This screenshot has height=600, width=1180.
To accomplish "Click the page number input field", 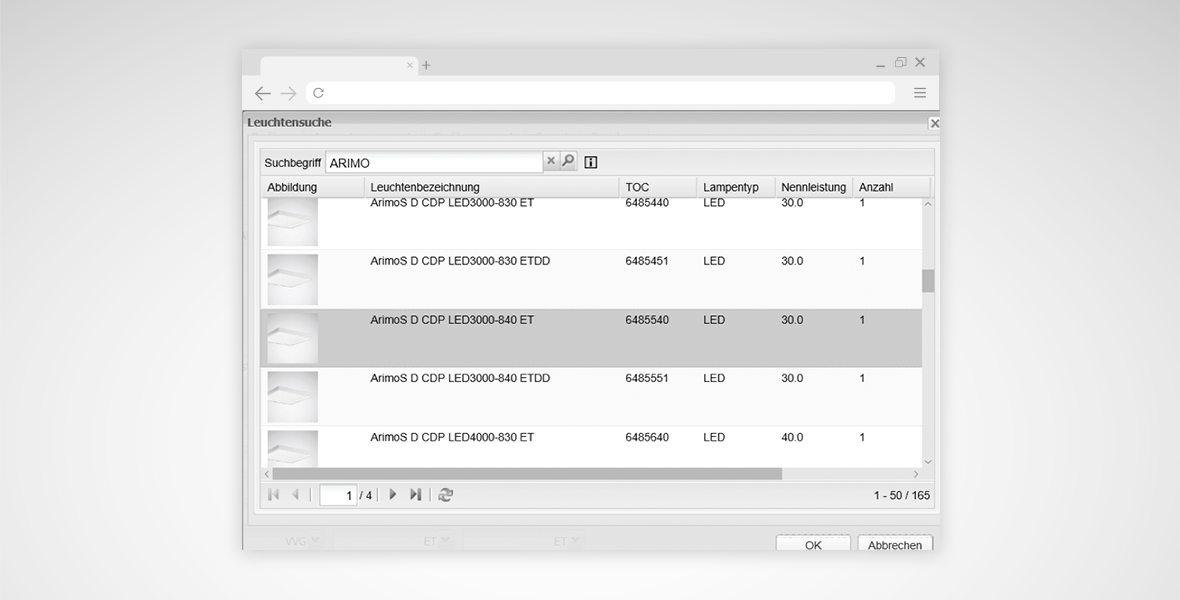I will point(338,495).
